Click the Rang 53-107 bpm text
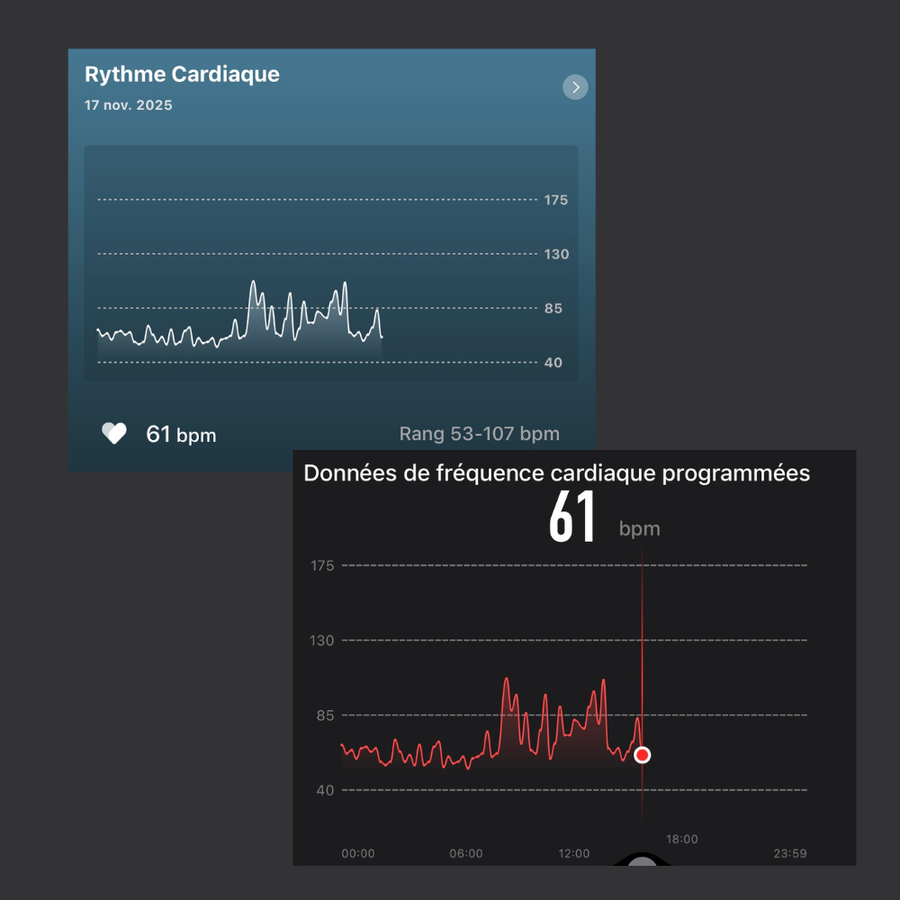 [479, 434]
